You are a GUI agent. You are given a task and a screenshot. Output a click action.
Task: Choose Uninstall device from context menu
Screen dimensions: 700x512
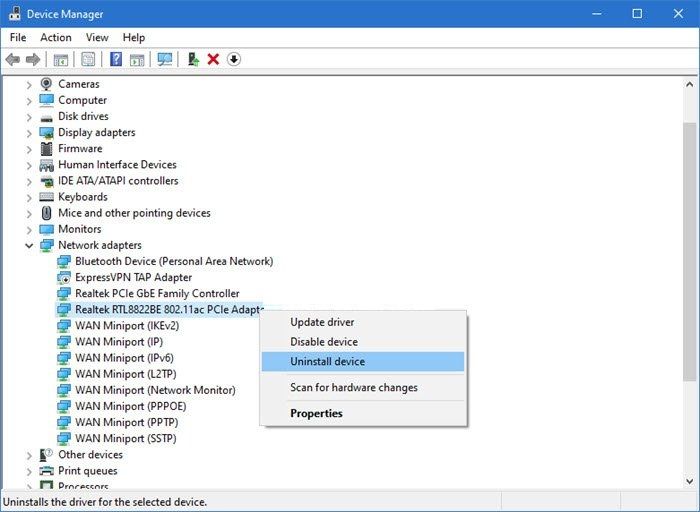327,361
